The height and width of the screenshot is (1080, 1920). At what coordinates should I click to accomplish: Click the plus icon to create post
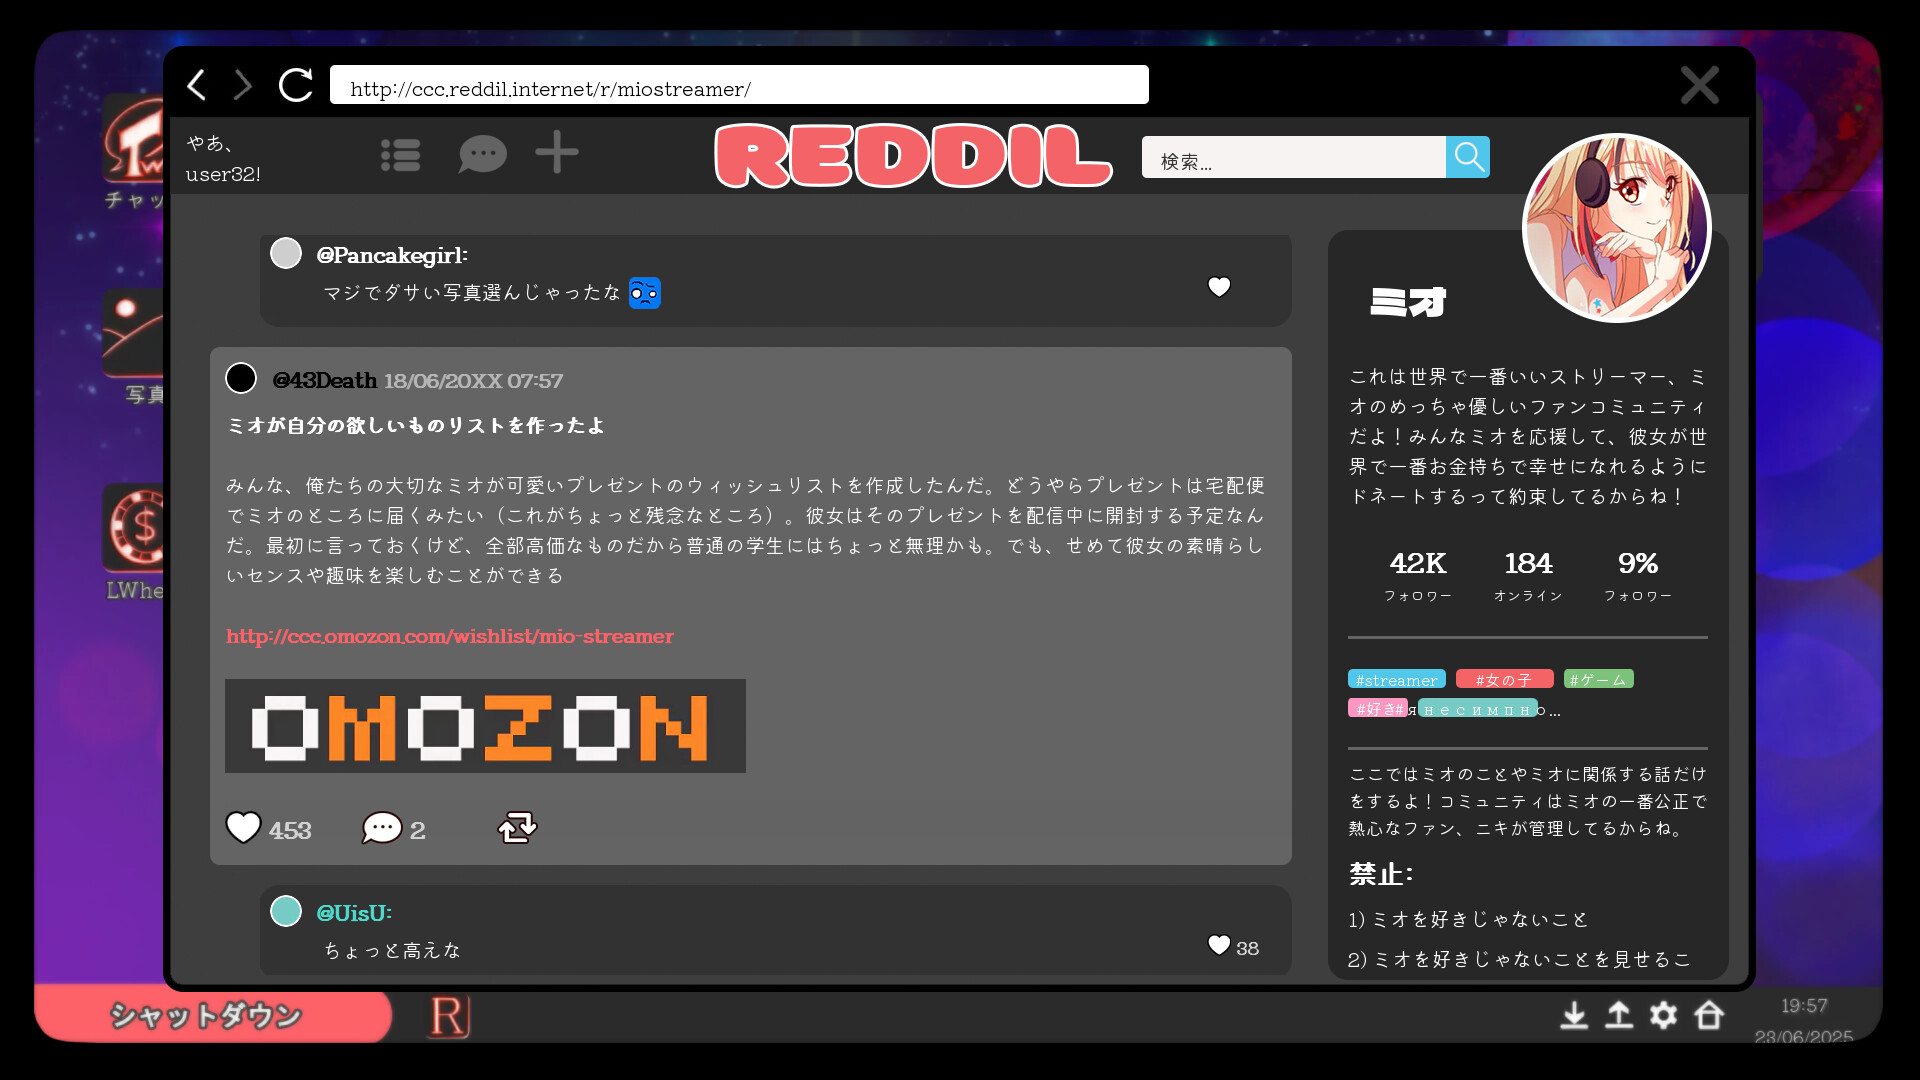(x=557, y=153)
